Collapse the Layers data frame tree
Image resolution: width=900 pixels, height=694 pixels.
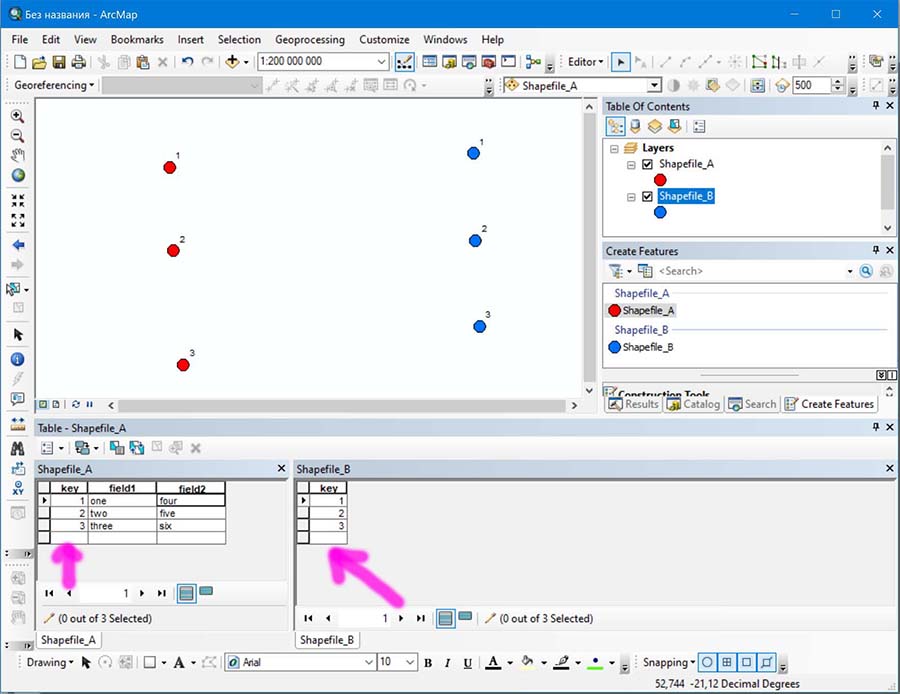click(614, 149)
